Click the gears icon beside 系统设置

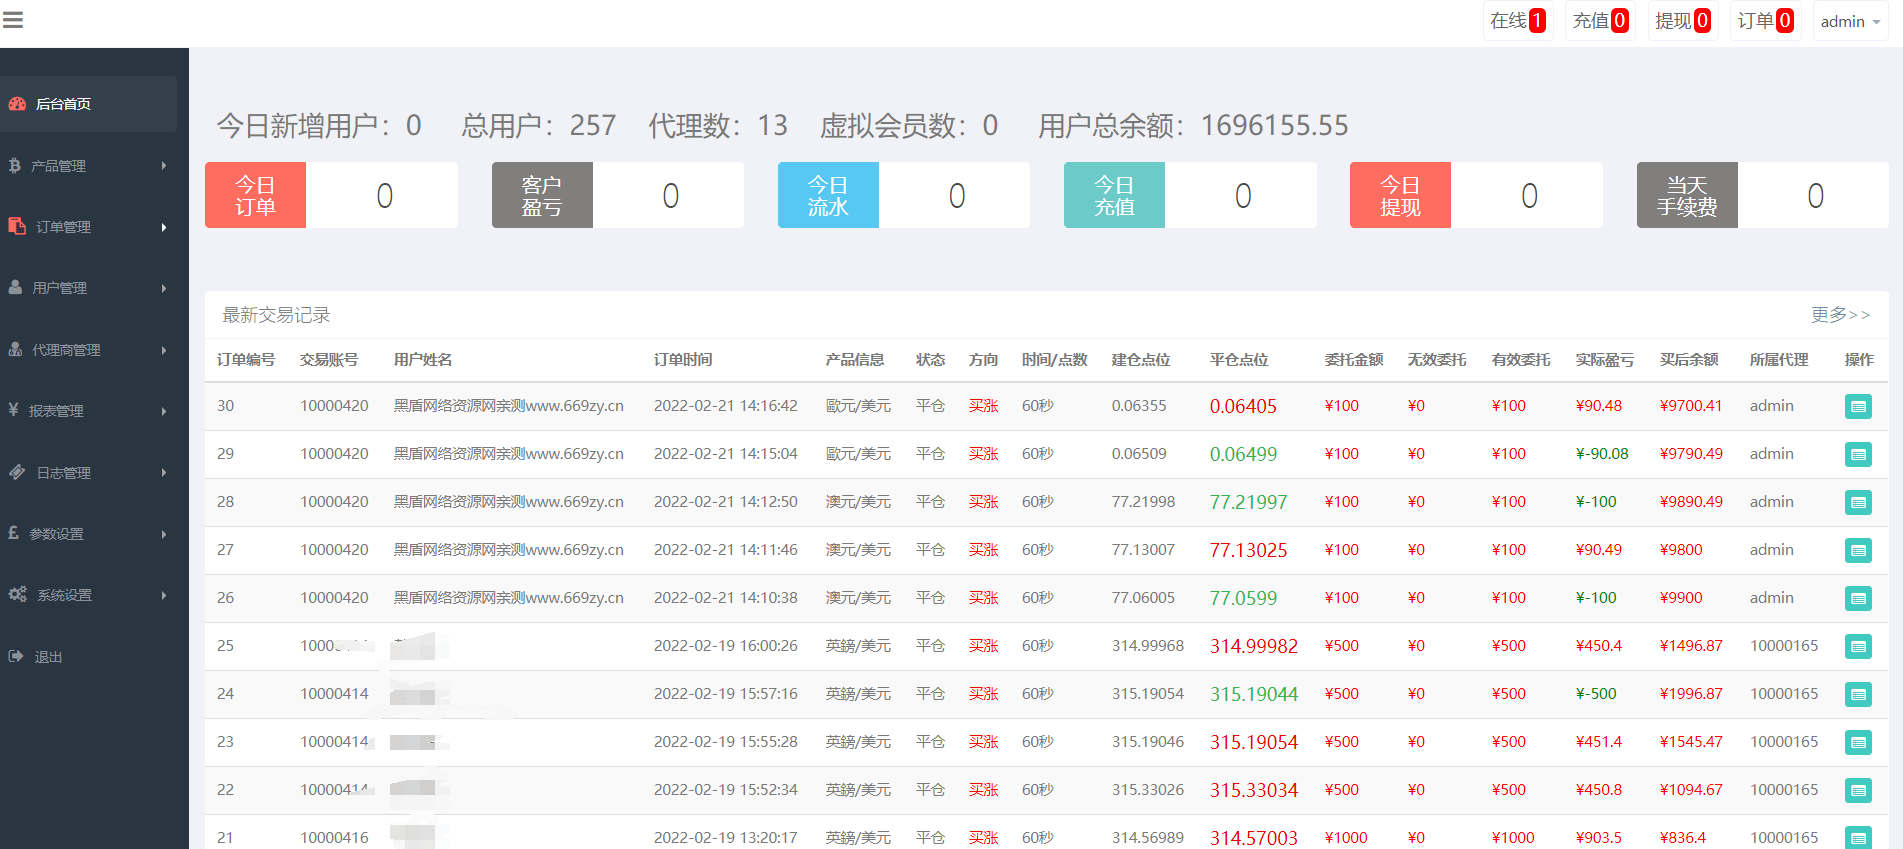coord(17,594)
